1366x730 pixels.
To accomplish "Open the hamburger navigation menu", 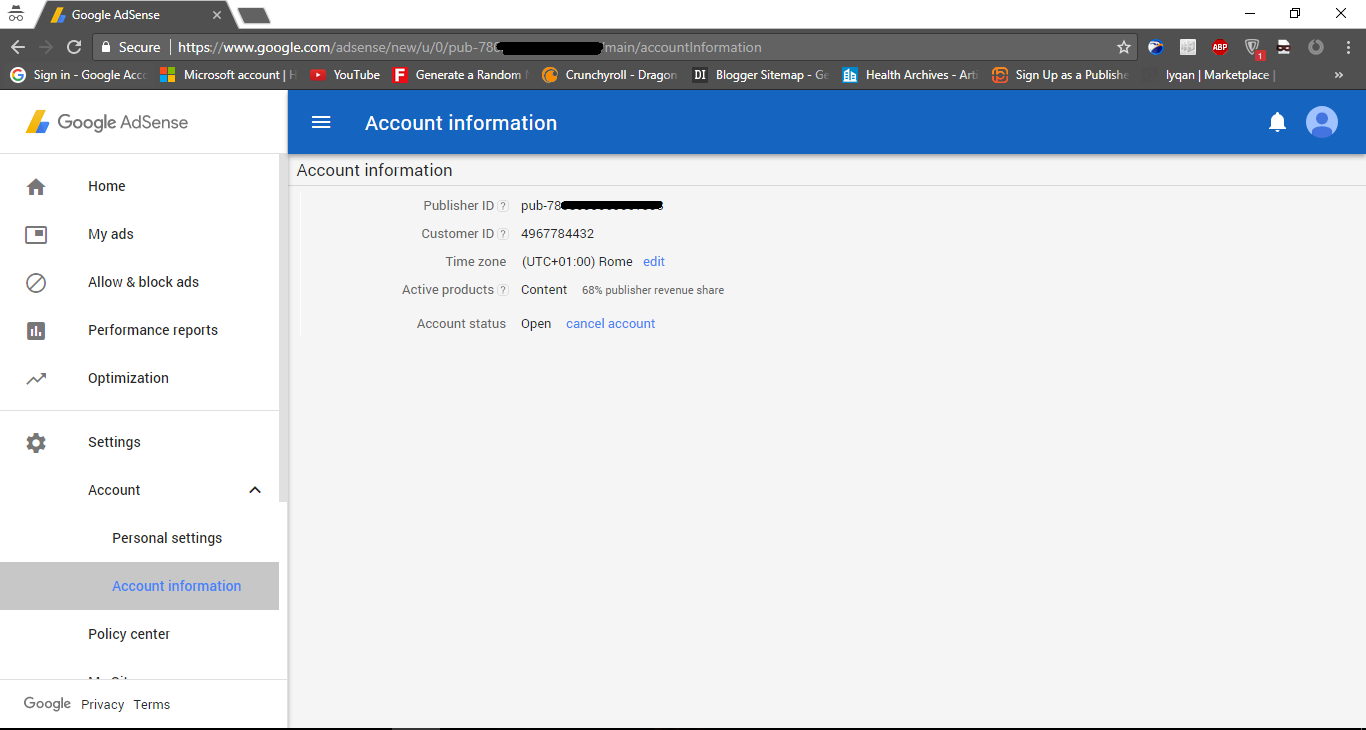I will [321, 122].
